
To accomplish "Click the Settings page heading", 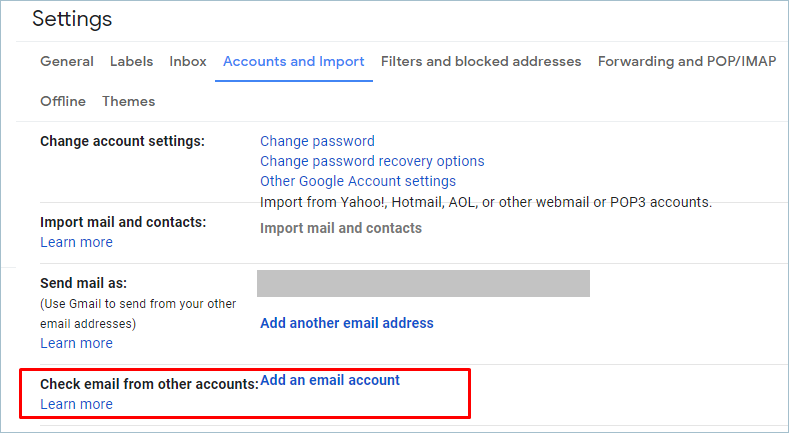I will (72, 19).
